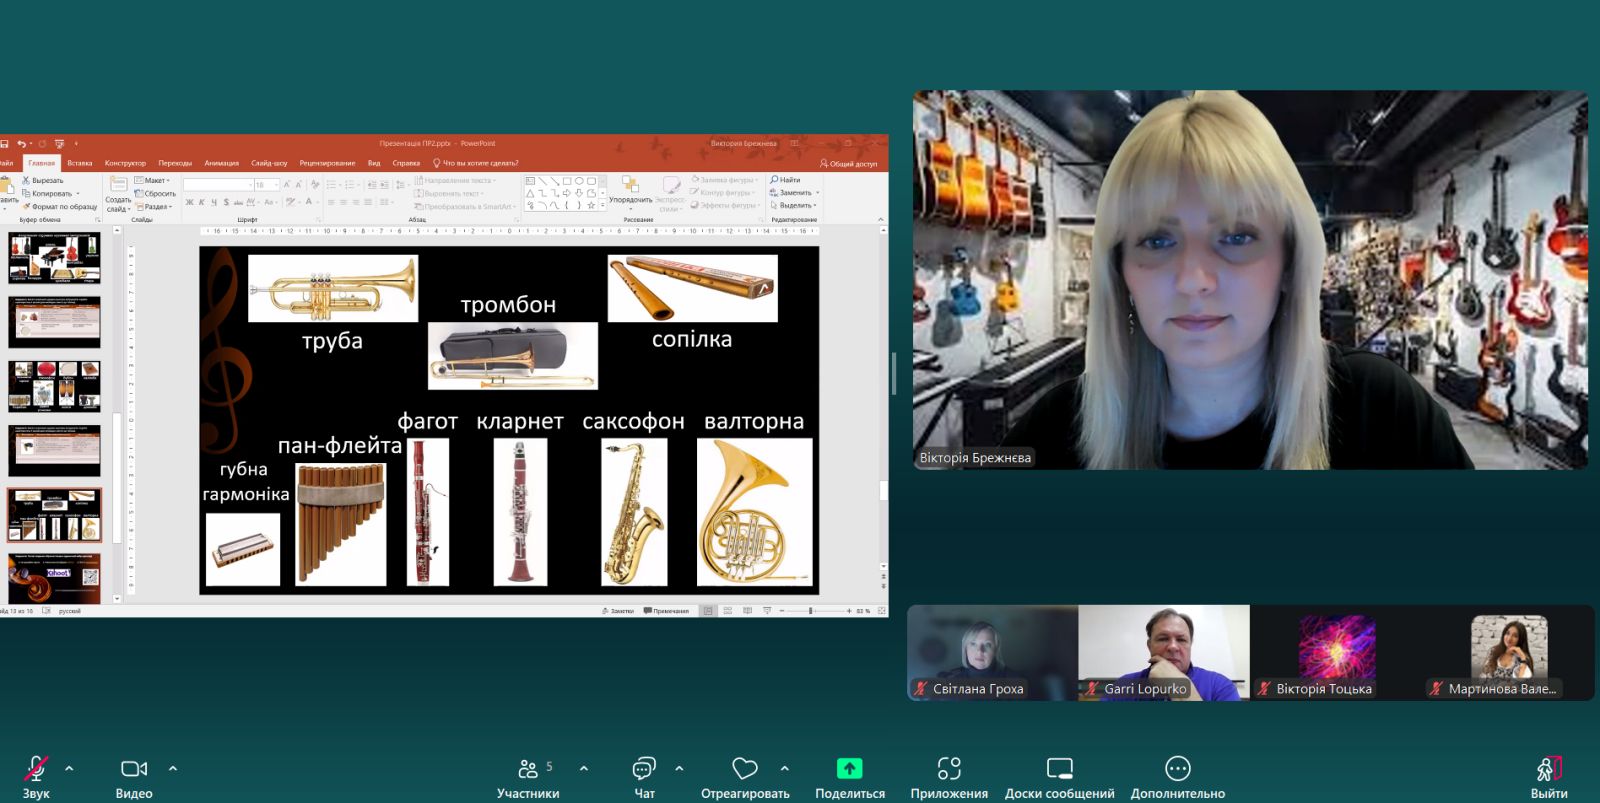
Task: Adjust the PowerPoint zoom slider
Action: point(811,610)
